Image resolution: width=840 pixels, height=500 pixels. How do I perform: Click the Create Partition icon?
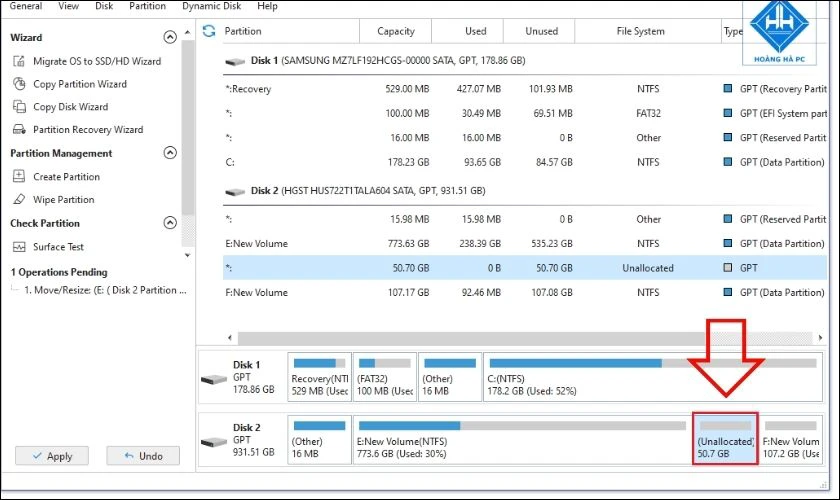click(x=19, y=176)
